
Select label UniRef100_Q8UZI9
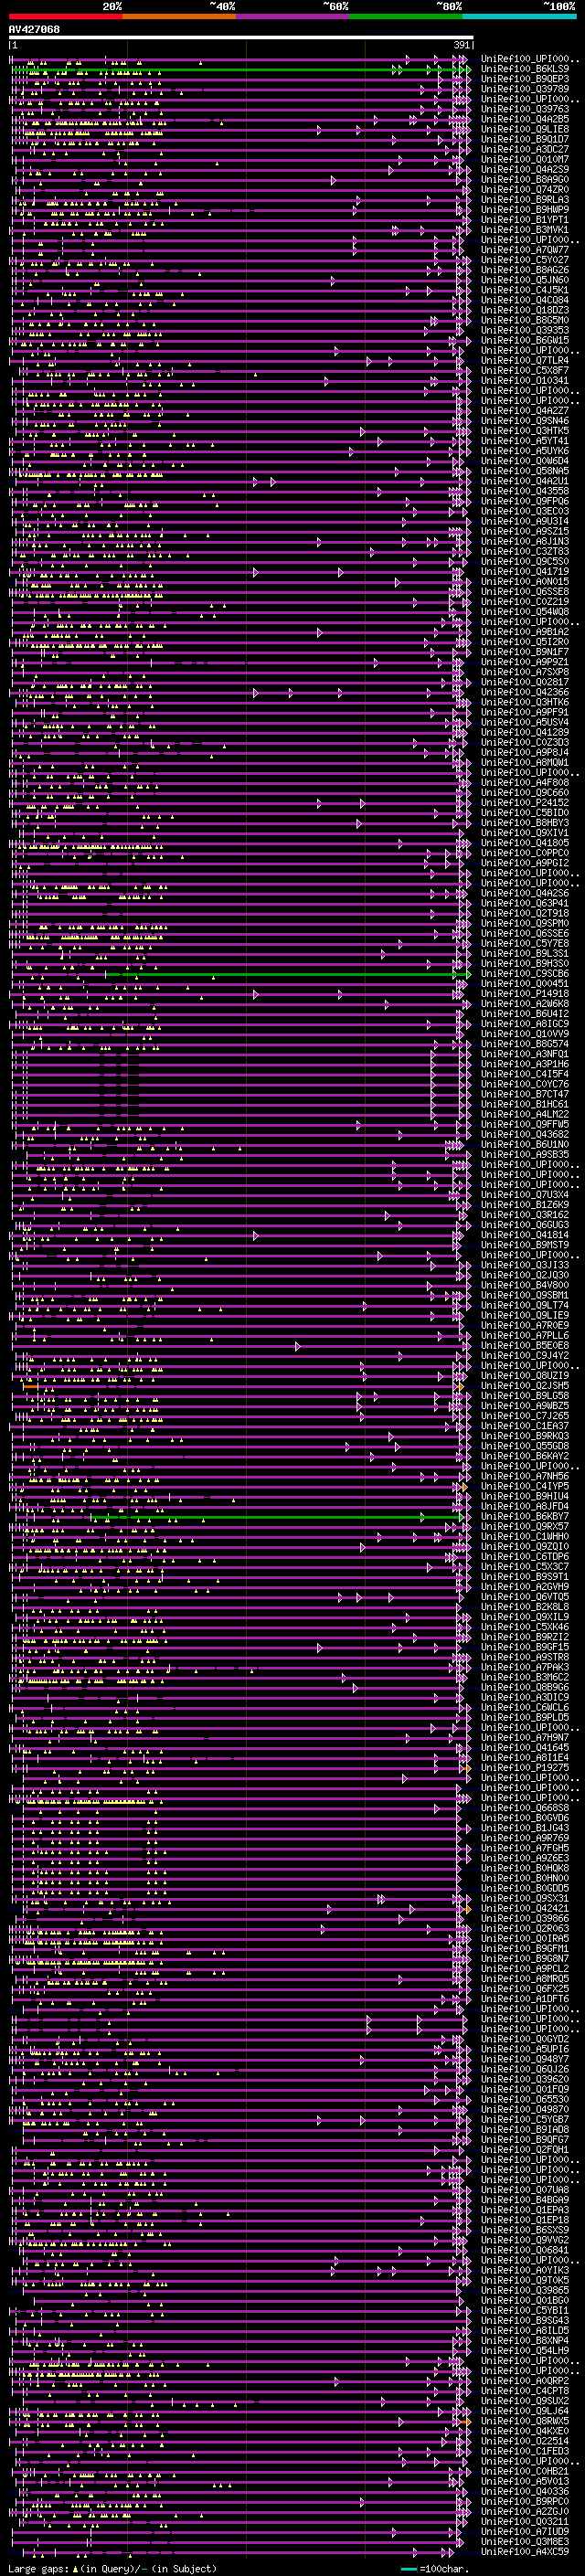525,1376
